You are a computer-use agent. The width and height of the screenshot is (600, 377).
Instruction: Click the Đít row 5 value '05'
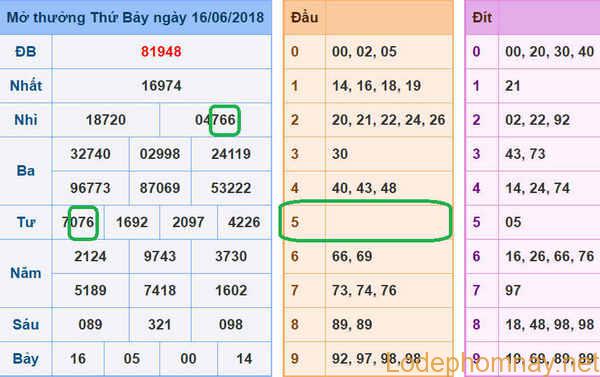tap(513, 222)
